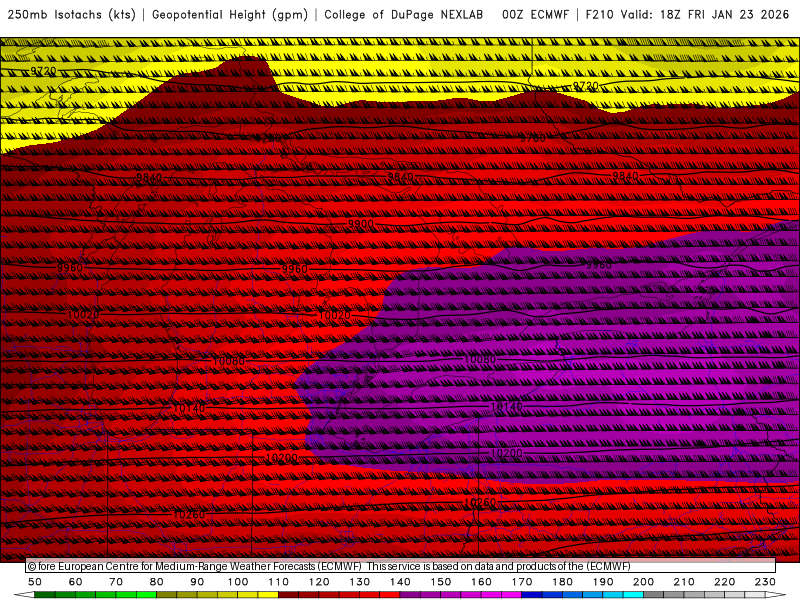Click the 10140 contour label inside purple area
Screen dimensions: 800x600
[x=507, y=407]
